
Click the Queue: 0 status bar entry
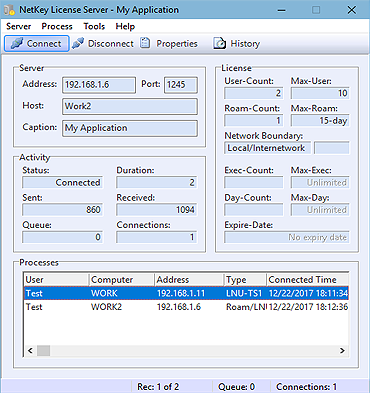(236, 387)
